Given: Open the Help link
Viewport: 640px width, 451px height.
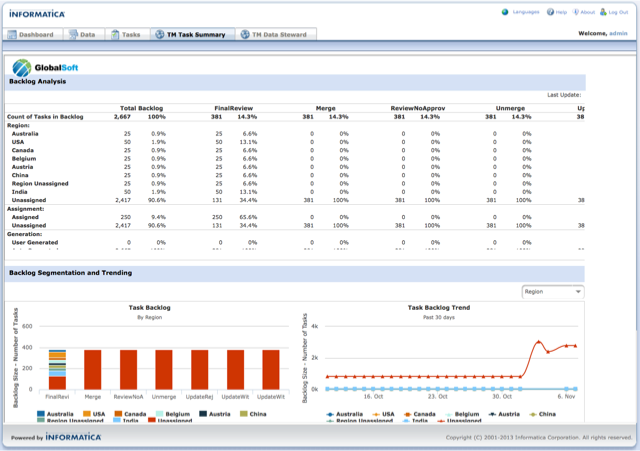Looking at the screenshot, I should (561, 12).
